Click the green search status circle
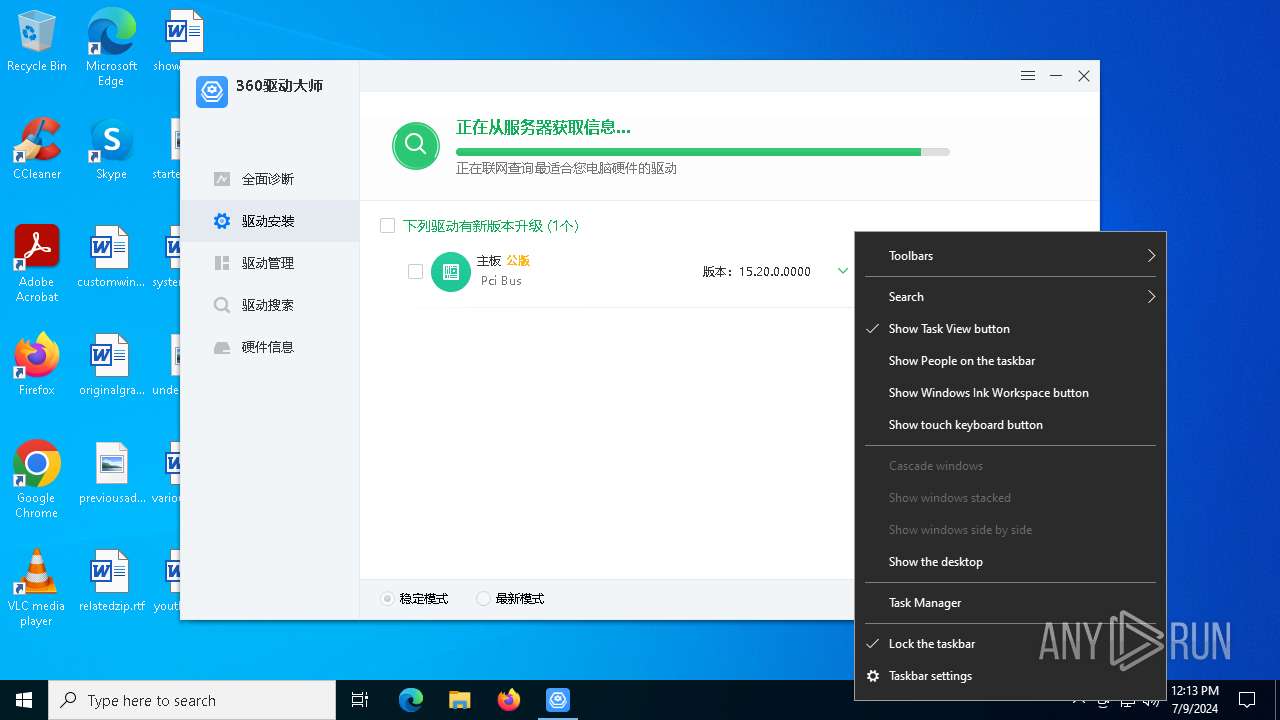 (x=416, y=146)
